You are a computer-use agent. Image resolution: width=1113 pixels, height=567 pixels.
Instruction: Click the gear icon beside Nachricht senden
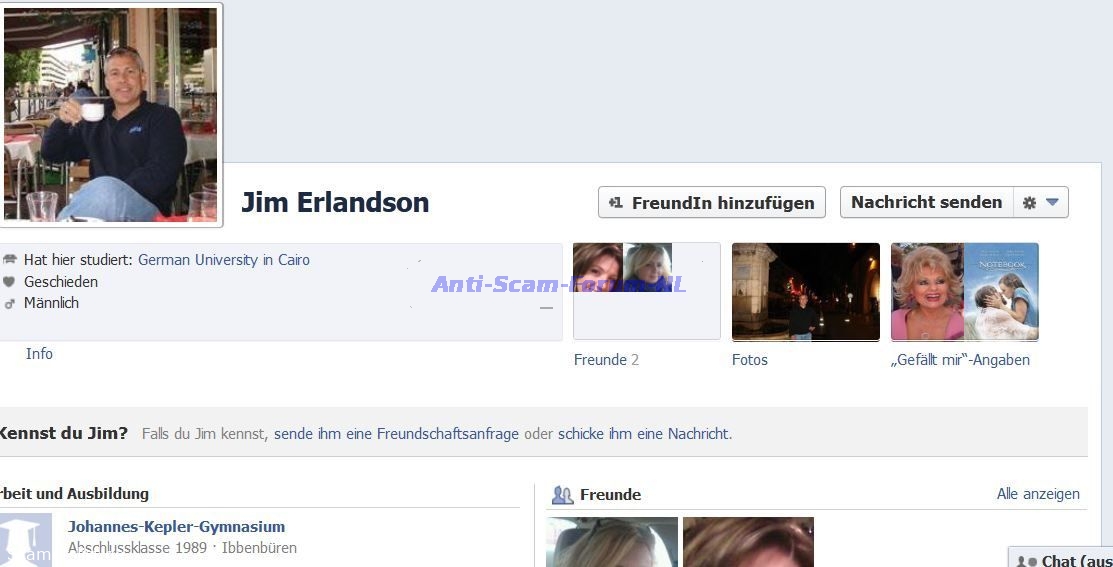tap(1029, 202)
